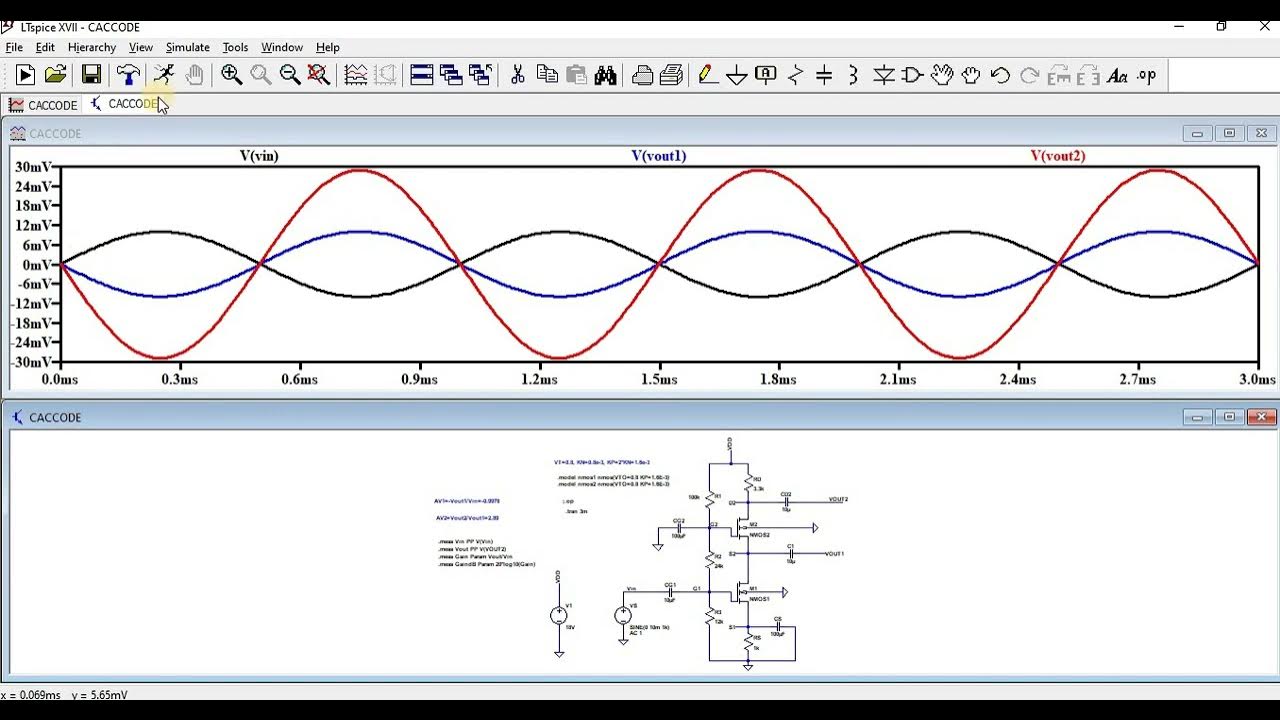Click the 1.5ms time axis label

click(659, 379)
